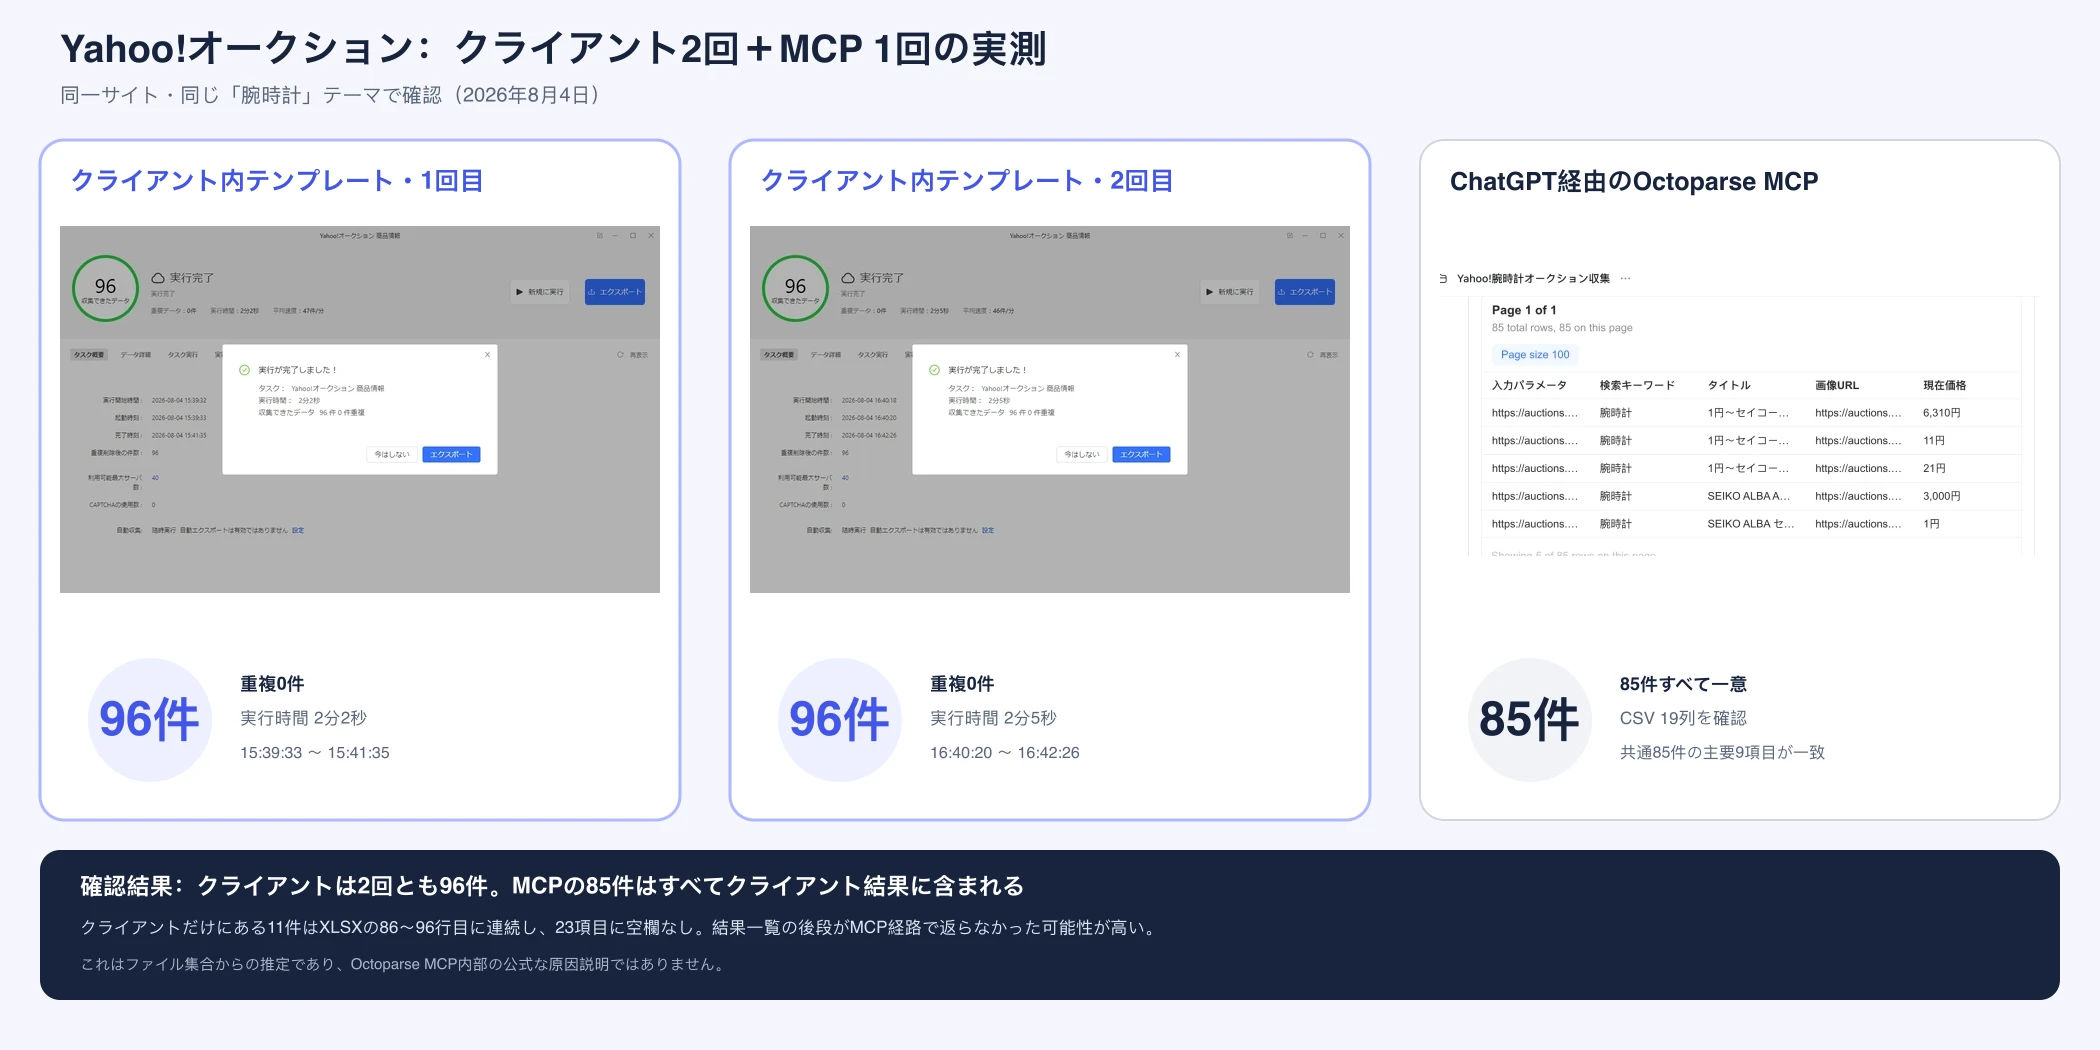The width and height of the screenshot is (2100, 1050).
Task: Click the 検索キーワード column header
Action: coord(1637,385)
